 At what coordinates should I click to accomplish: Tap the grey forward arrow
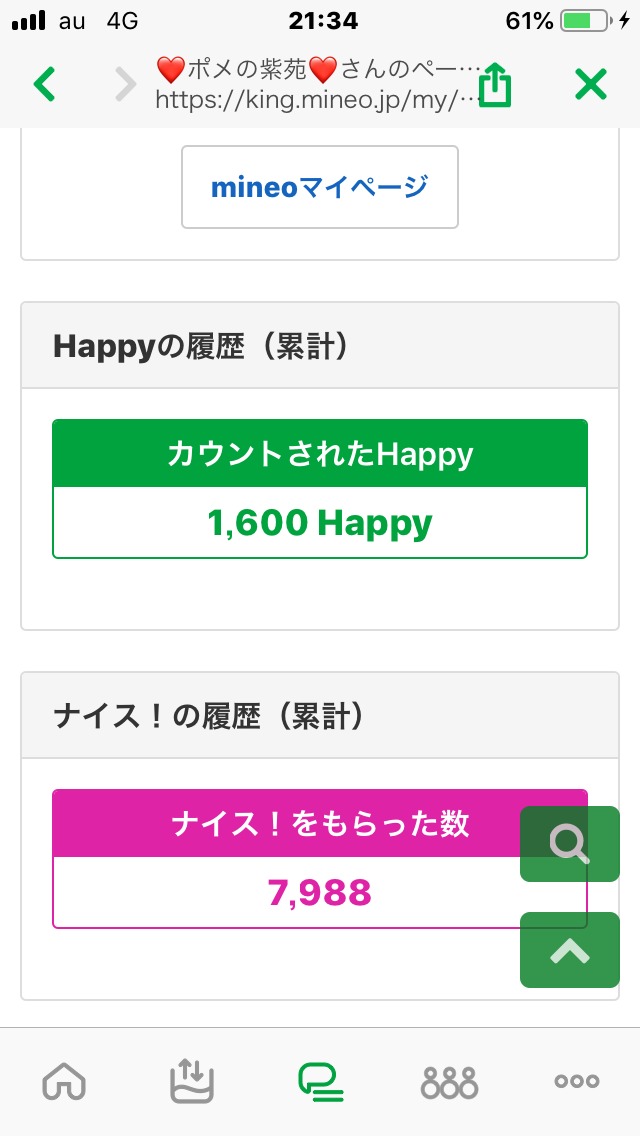point(125,85)
